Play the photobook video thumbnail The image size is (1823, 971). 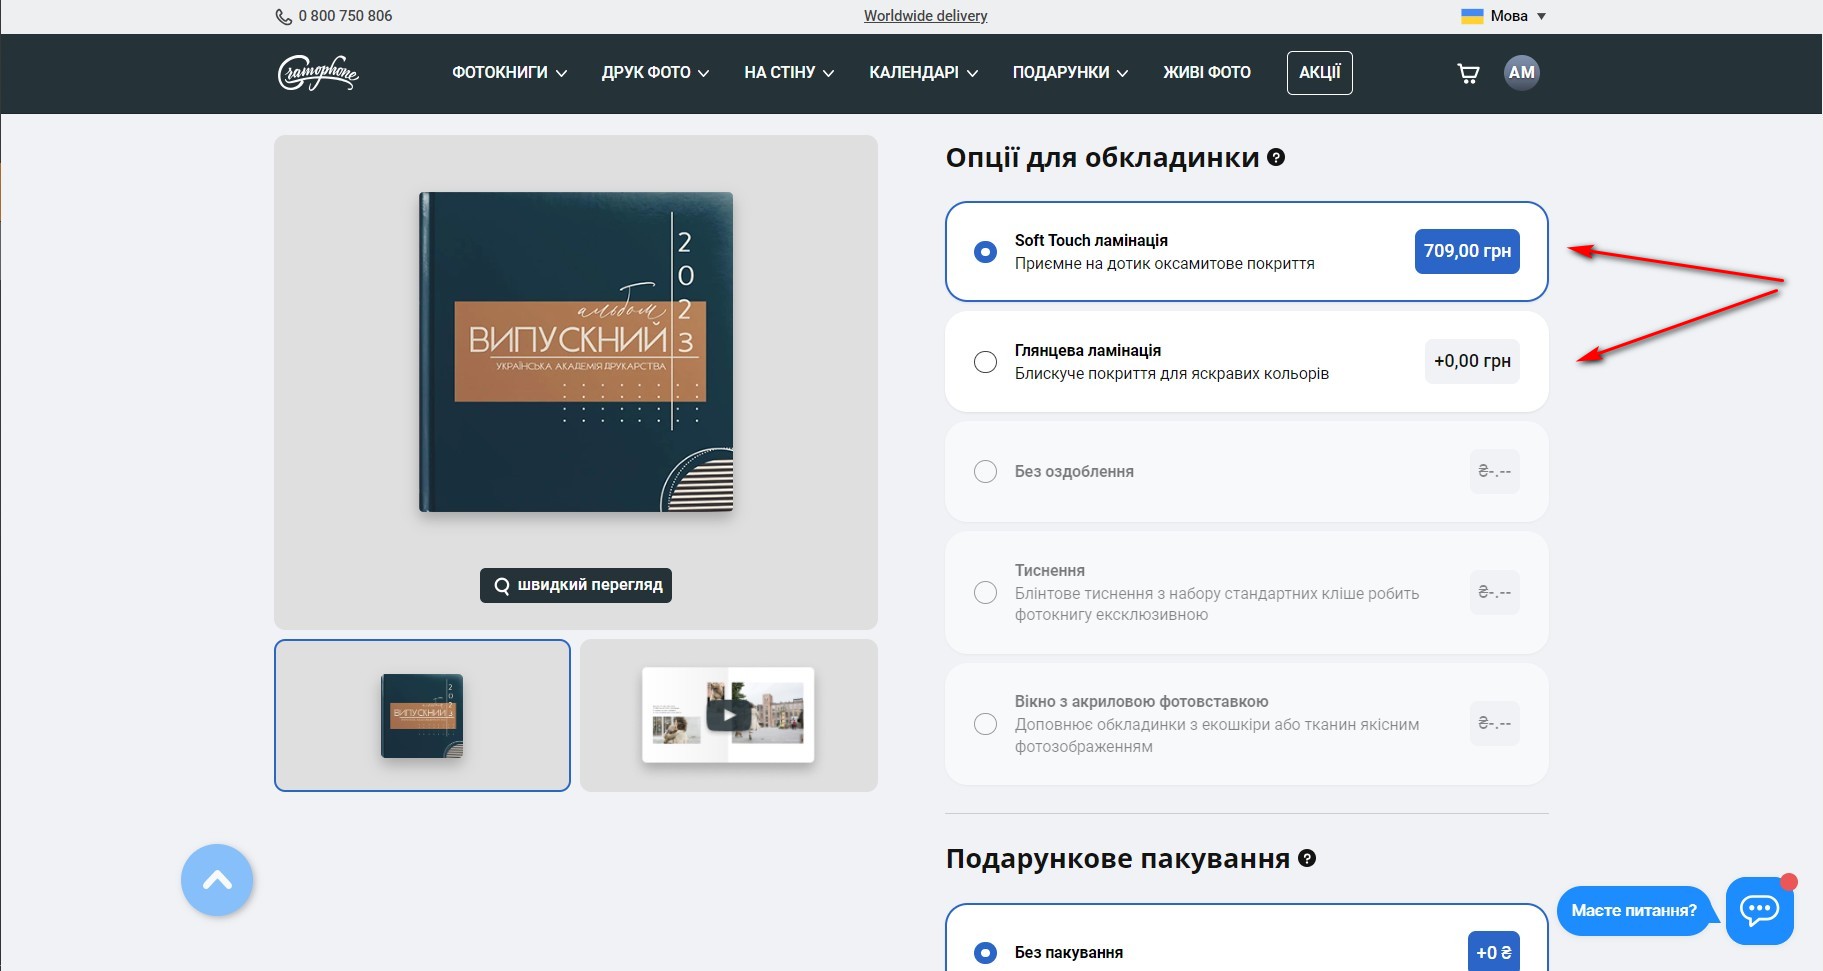coord(729,715)
